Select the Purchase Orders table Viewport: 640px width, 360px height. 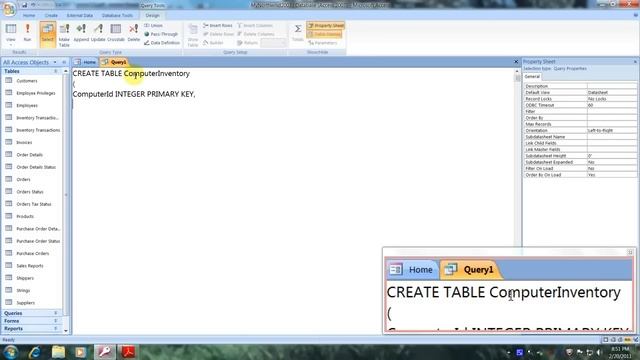coord(33,253)
